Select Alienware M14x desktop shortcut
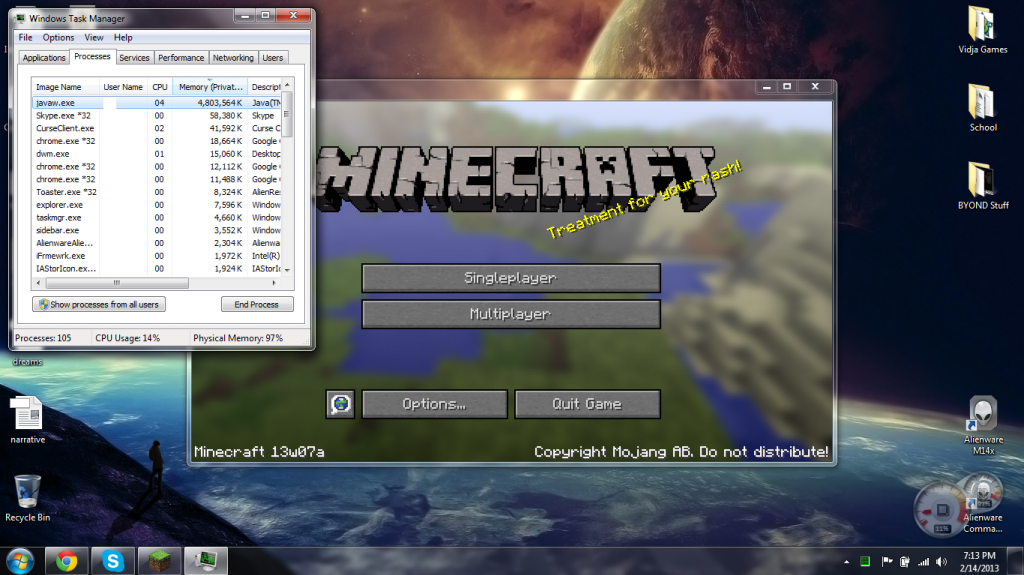1024x575 pixels. [x=983, y=425]
